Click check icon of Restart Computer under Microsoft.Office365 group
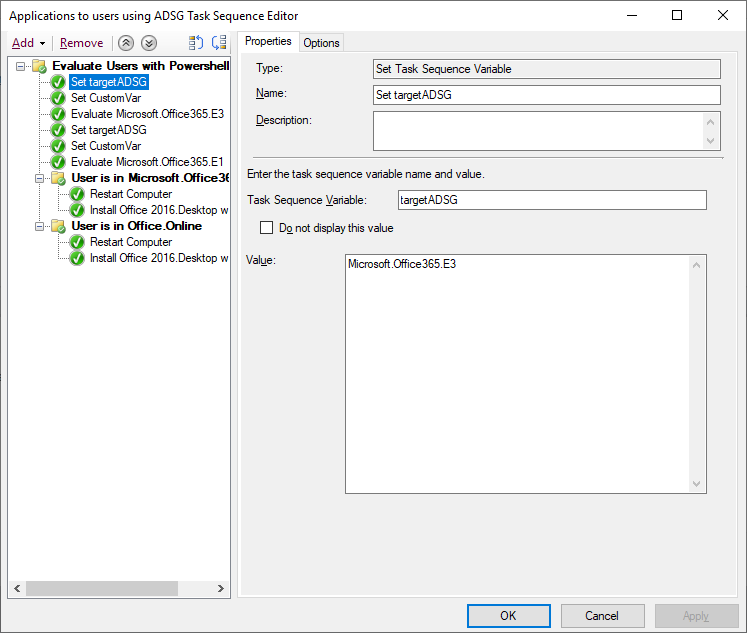 77,194
